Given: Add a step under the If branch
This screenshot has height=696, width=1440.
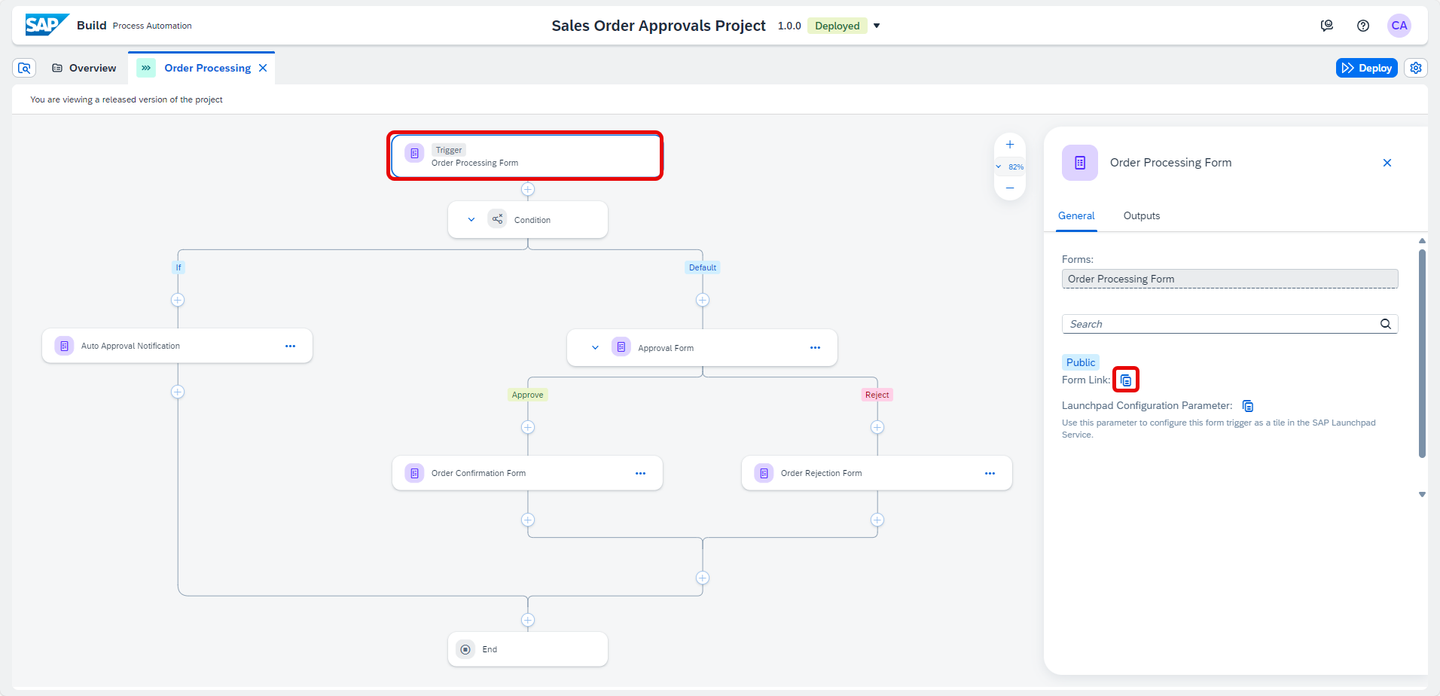Looking at the screenshot, I should [178, 300].
